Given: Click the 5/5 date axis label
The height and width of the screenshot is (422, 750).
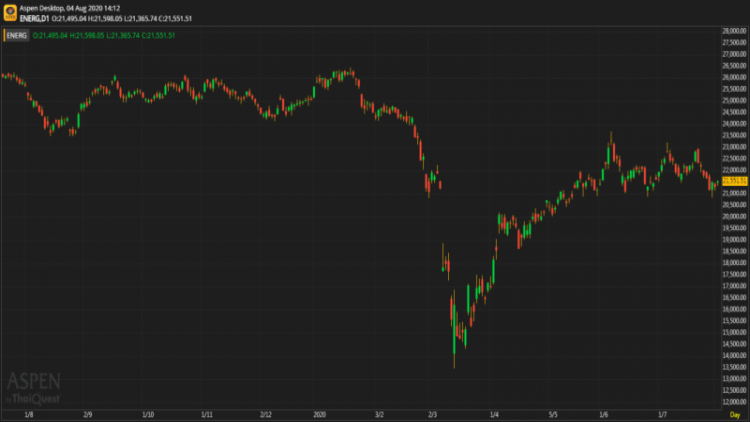Looking at the screenshot, I should 553,415.
